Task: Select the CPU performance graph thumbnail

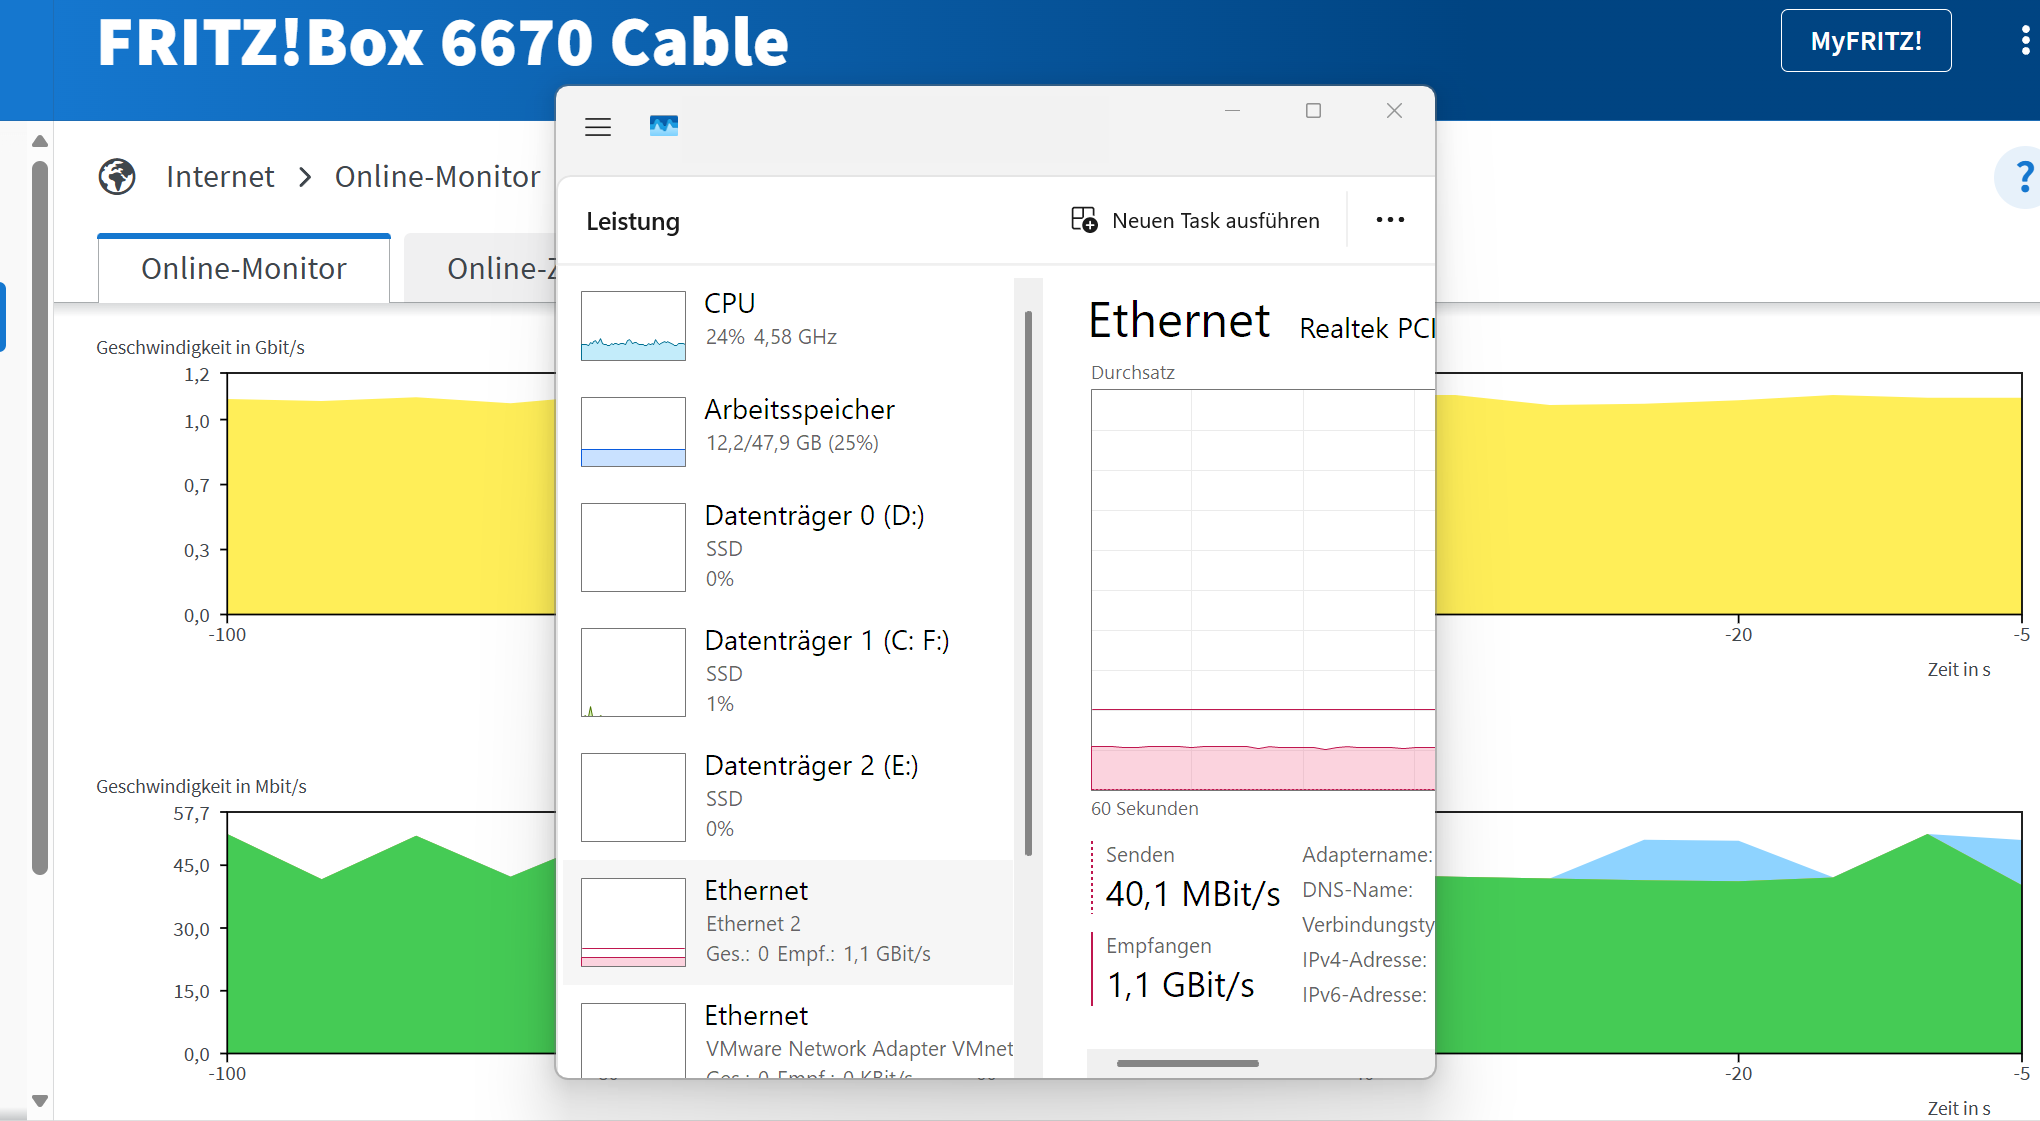Action: pyautogui.click(x=633, y=326)
